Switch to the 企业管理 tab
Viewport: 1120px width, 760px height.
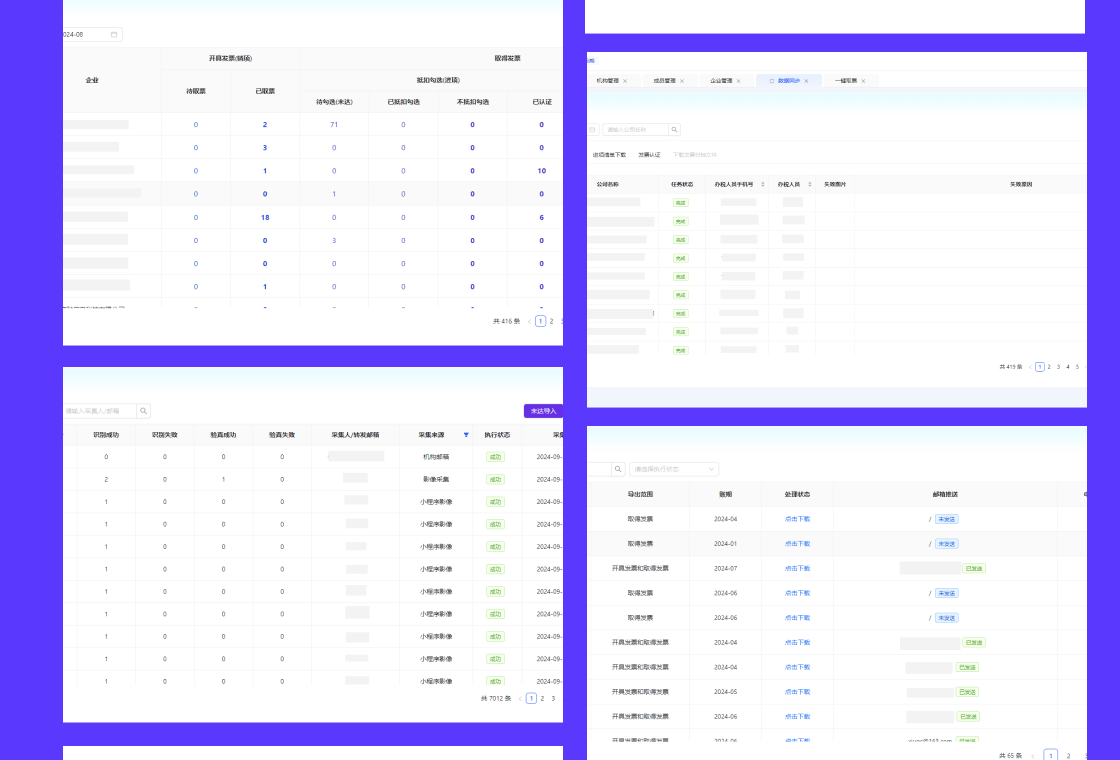click(x=721, y=81)
